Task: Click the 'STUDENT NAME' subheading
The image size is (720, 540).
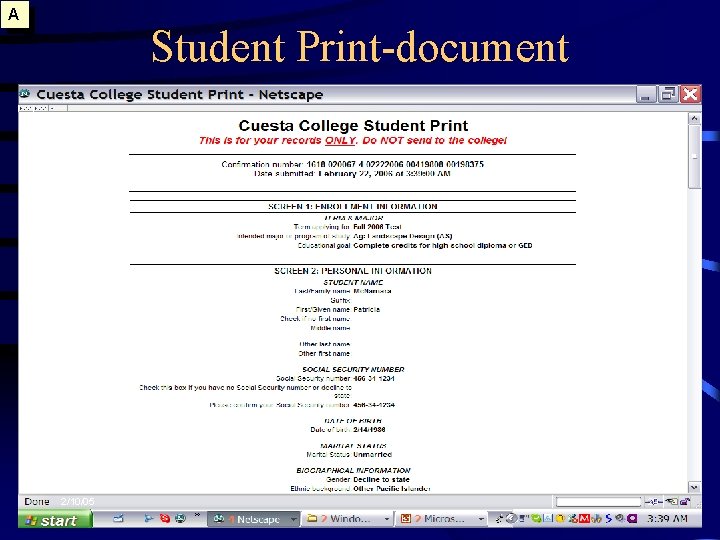Action: (353, 282)
